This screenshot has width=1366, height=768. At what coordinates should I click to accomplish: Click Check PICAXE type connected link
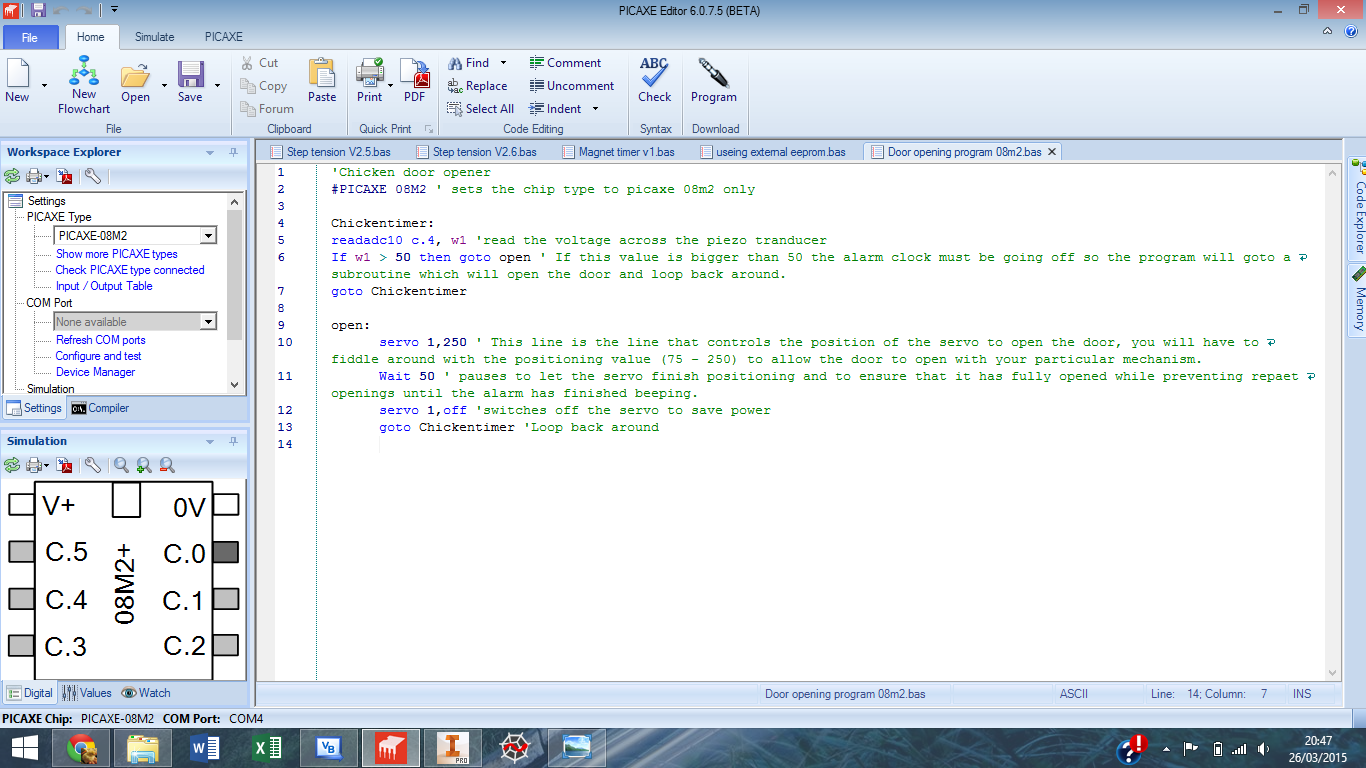(x=130, y=270)
